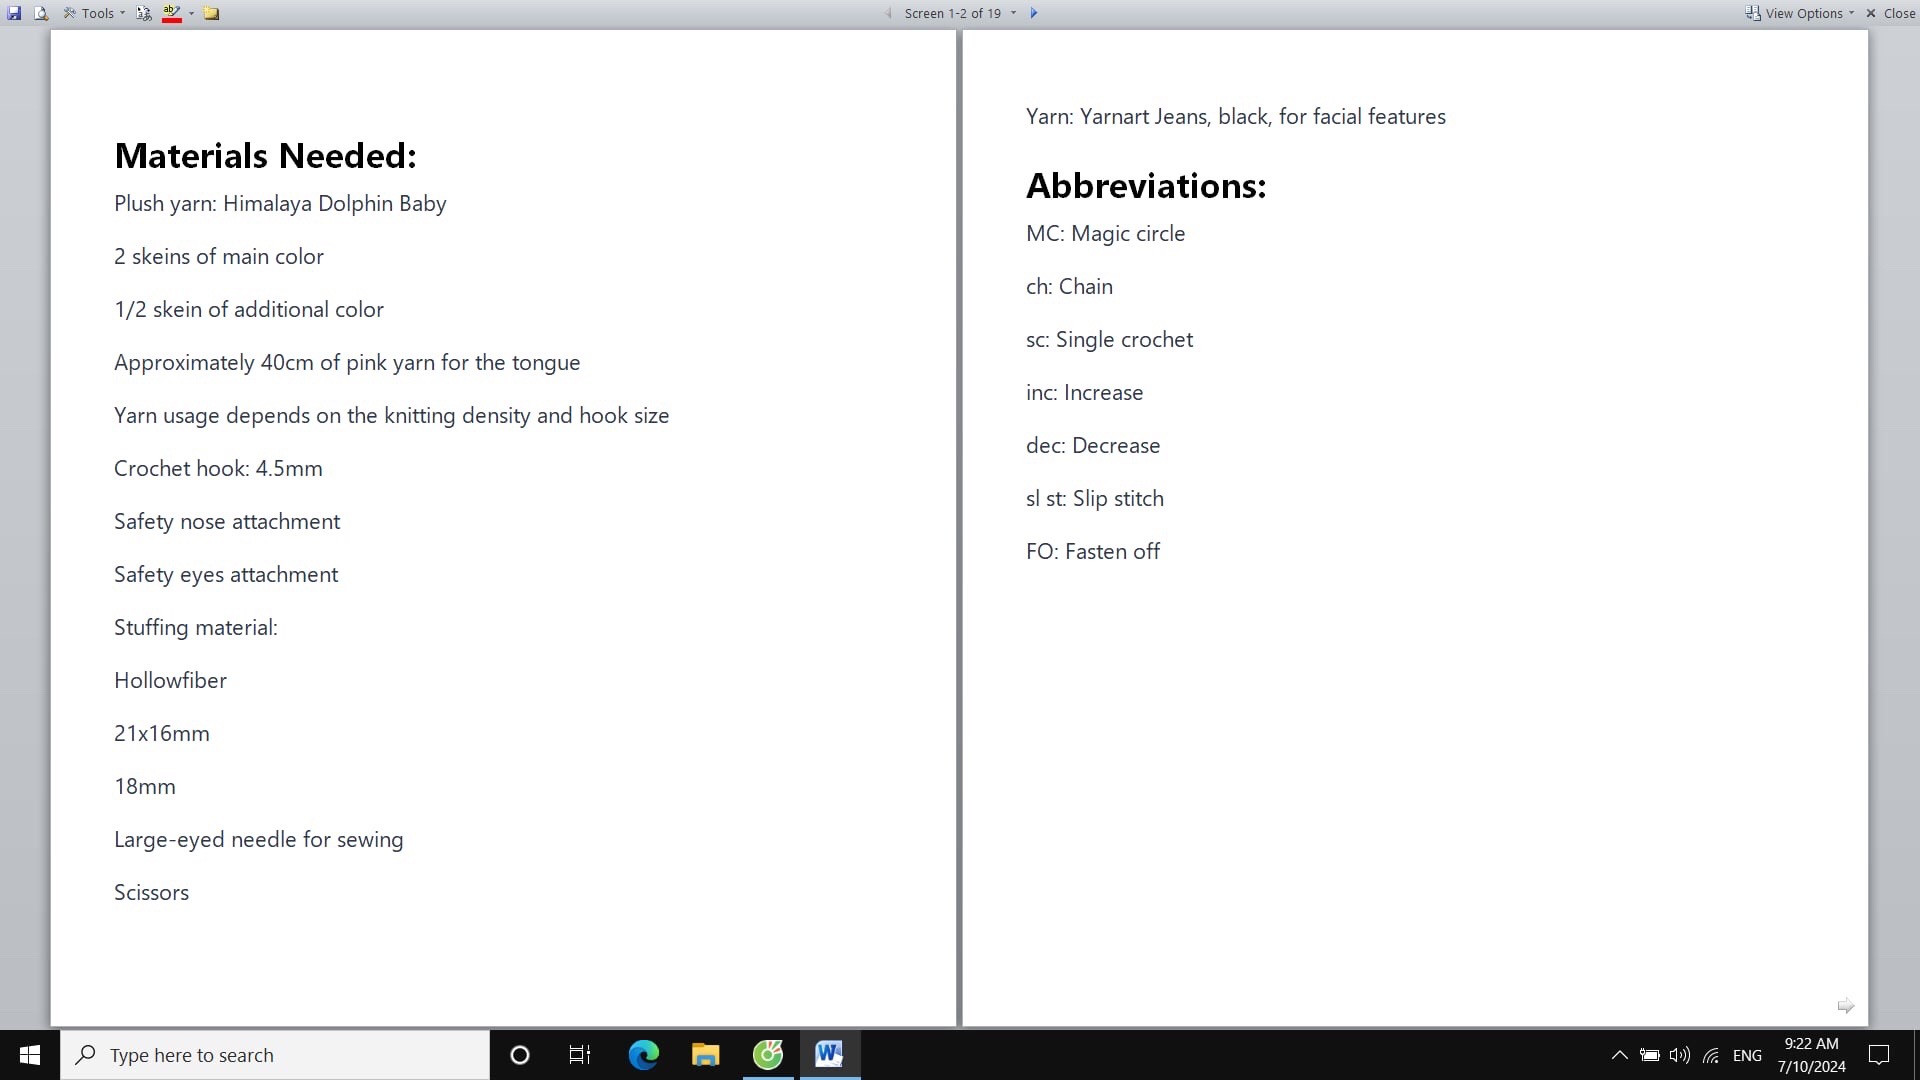Screen dimensions: 1920x1080
Task: Switch to the Word taskbar icon
Action: point(829,1055)
